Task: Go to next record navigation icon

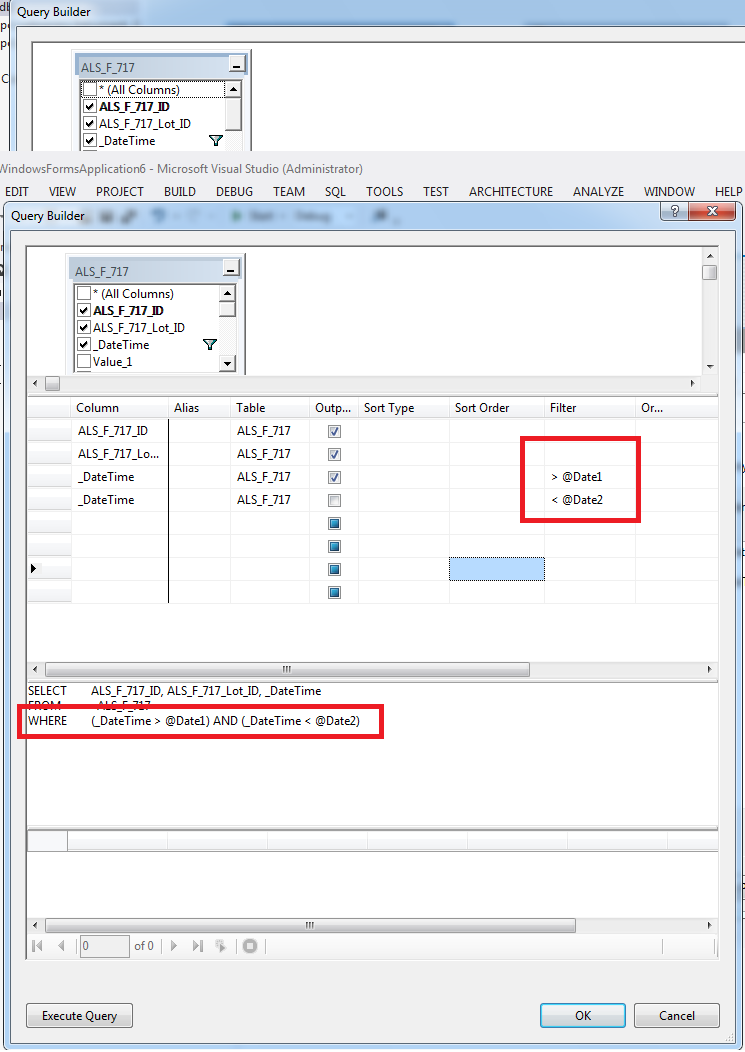Action: point(174,946)
